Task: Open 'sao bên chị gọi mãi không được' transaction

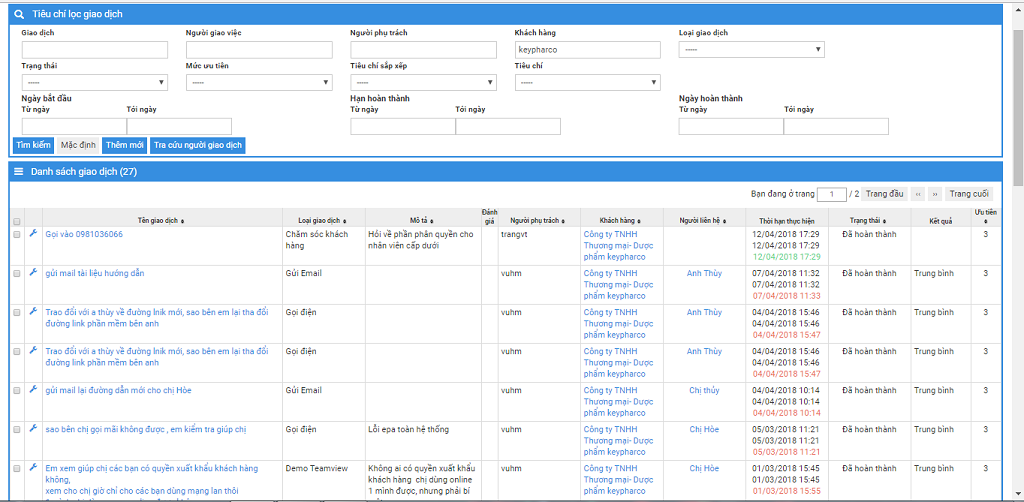Action: pos(146,429)
